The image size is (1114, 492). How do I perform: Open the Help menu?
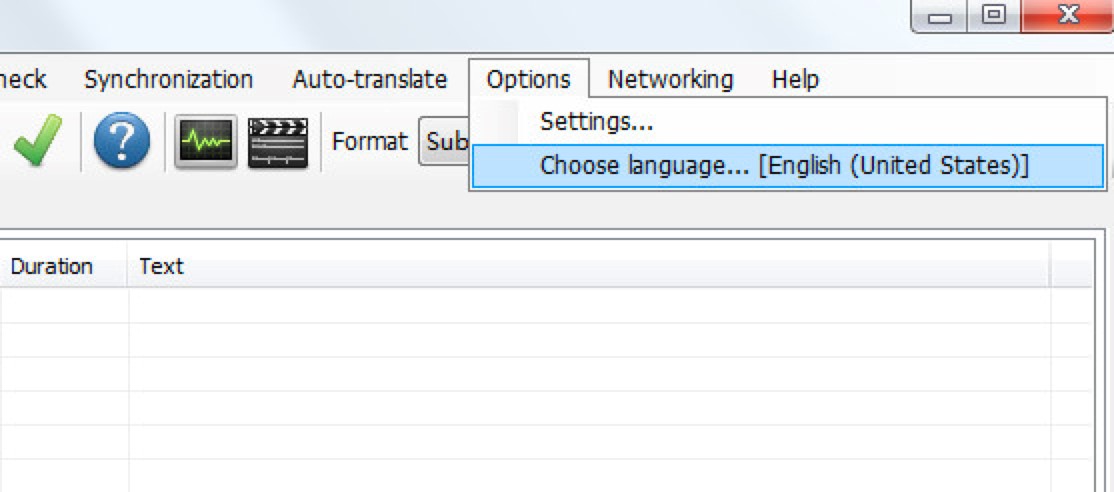(x=795, y=80)
